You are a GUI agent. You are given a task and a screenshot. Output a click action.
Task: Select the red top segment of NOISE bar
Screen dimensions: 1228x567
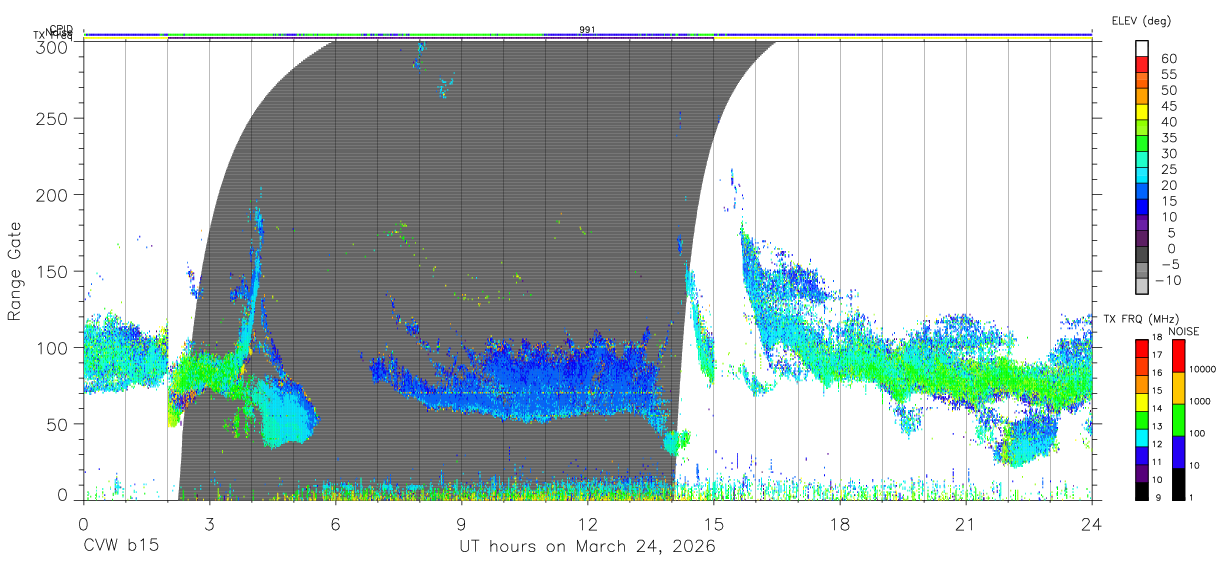tap(1177, 355)
